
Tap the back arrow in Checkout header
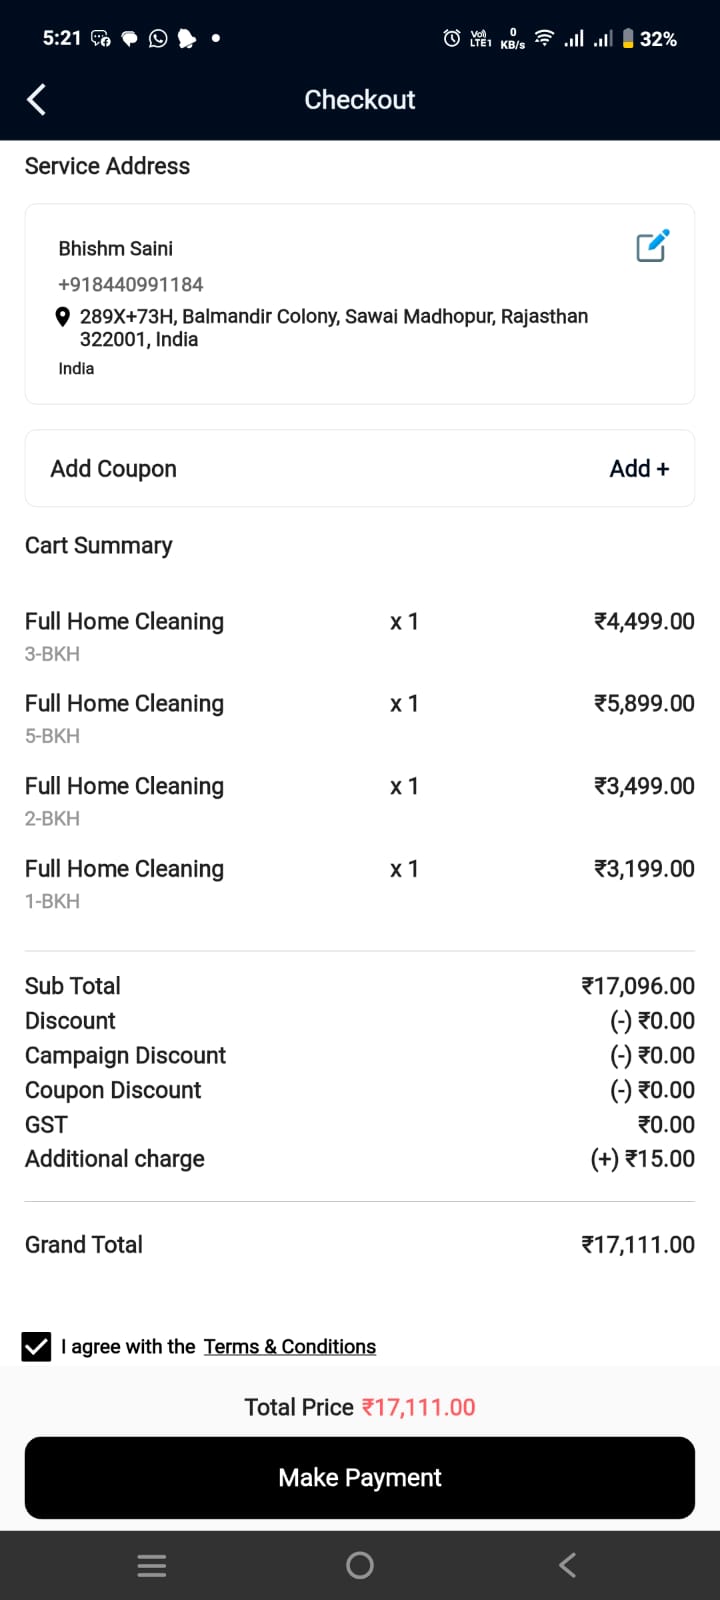pos(37,99)
